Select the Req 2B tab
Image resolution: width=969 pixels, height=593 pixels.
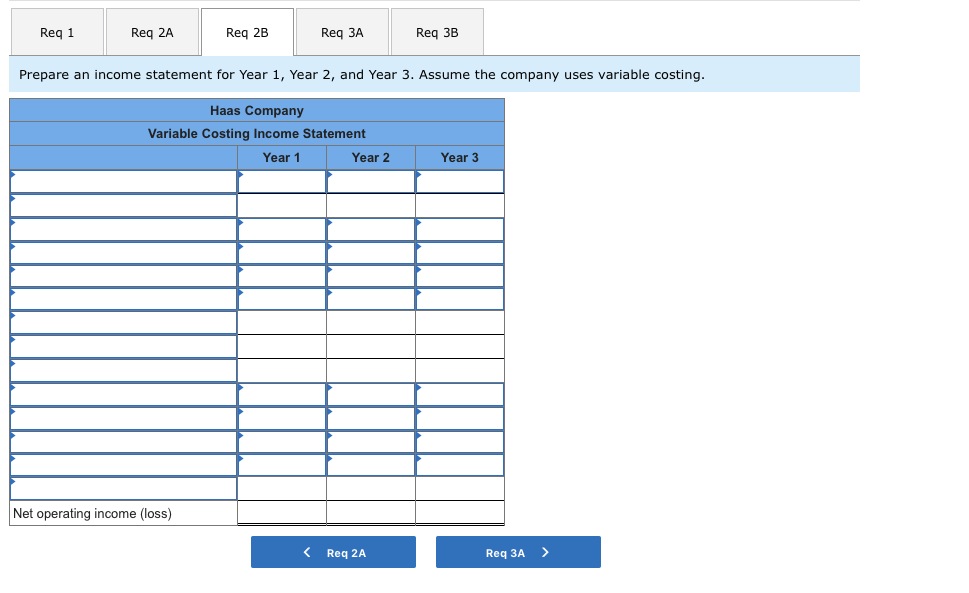tap(247, 32)
